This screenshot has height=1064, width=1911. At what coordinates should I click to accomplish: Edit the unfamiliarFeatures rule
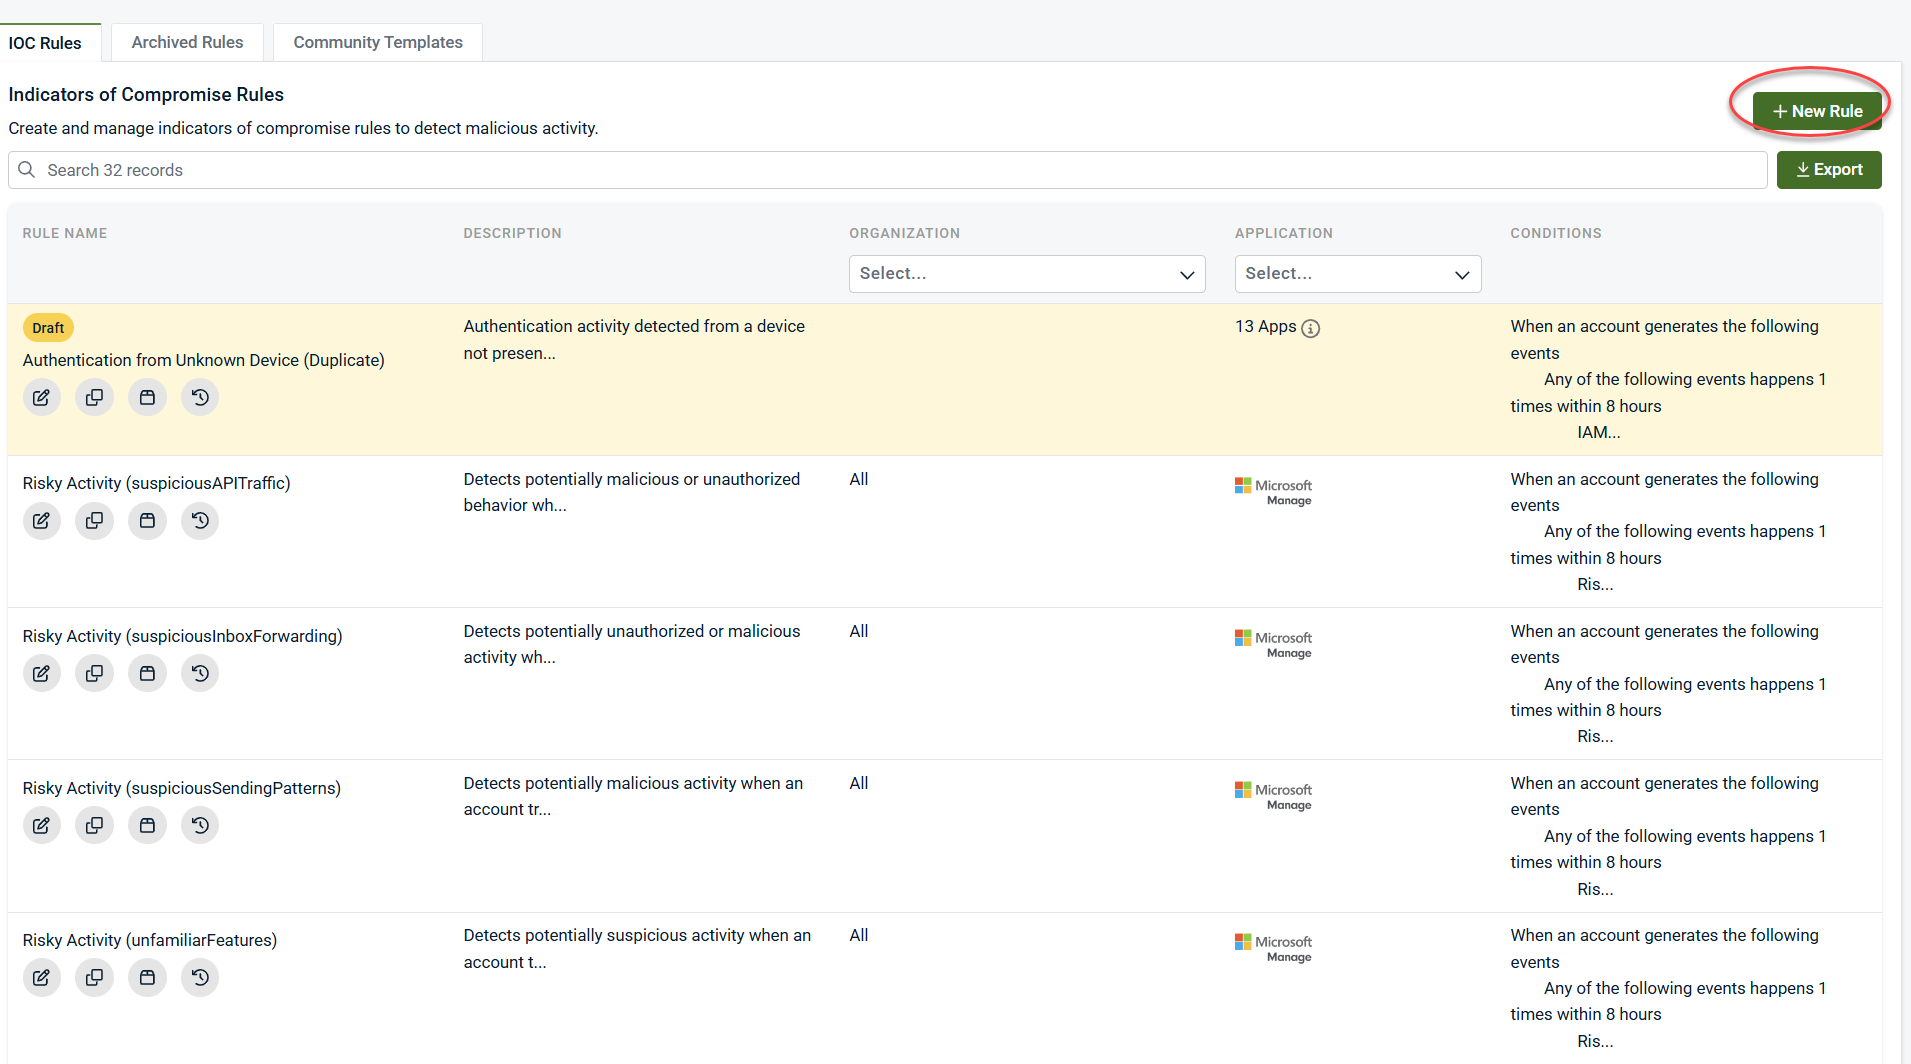click(x=41, y=978)
